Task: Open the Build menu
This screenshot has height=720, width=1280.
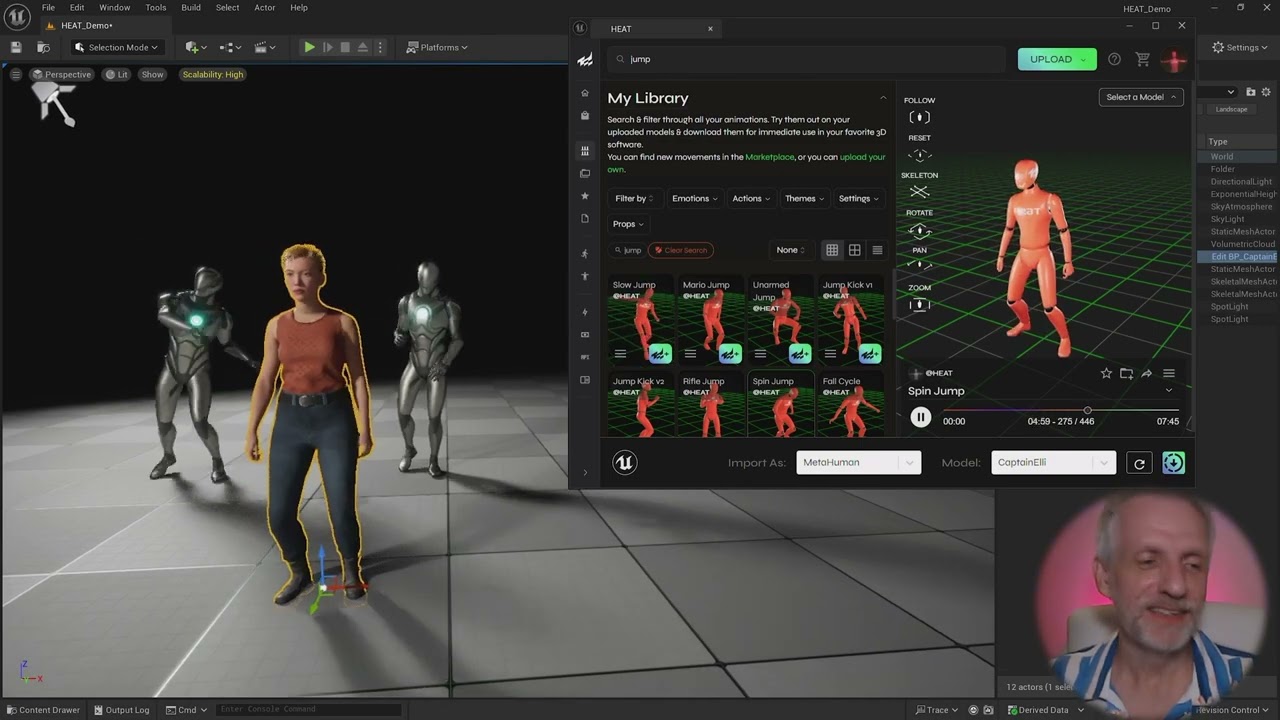Action: click(191, 7)
